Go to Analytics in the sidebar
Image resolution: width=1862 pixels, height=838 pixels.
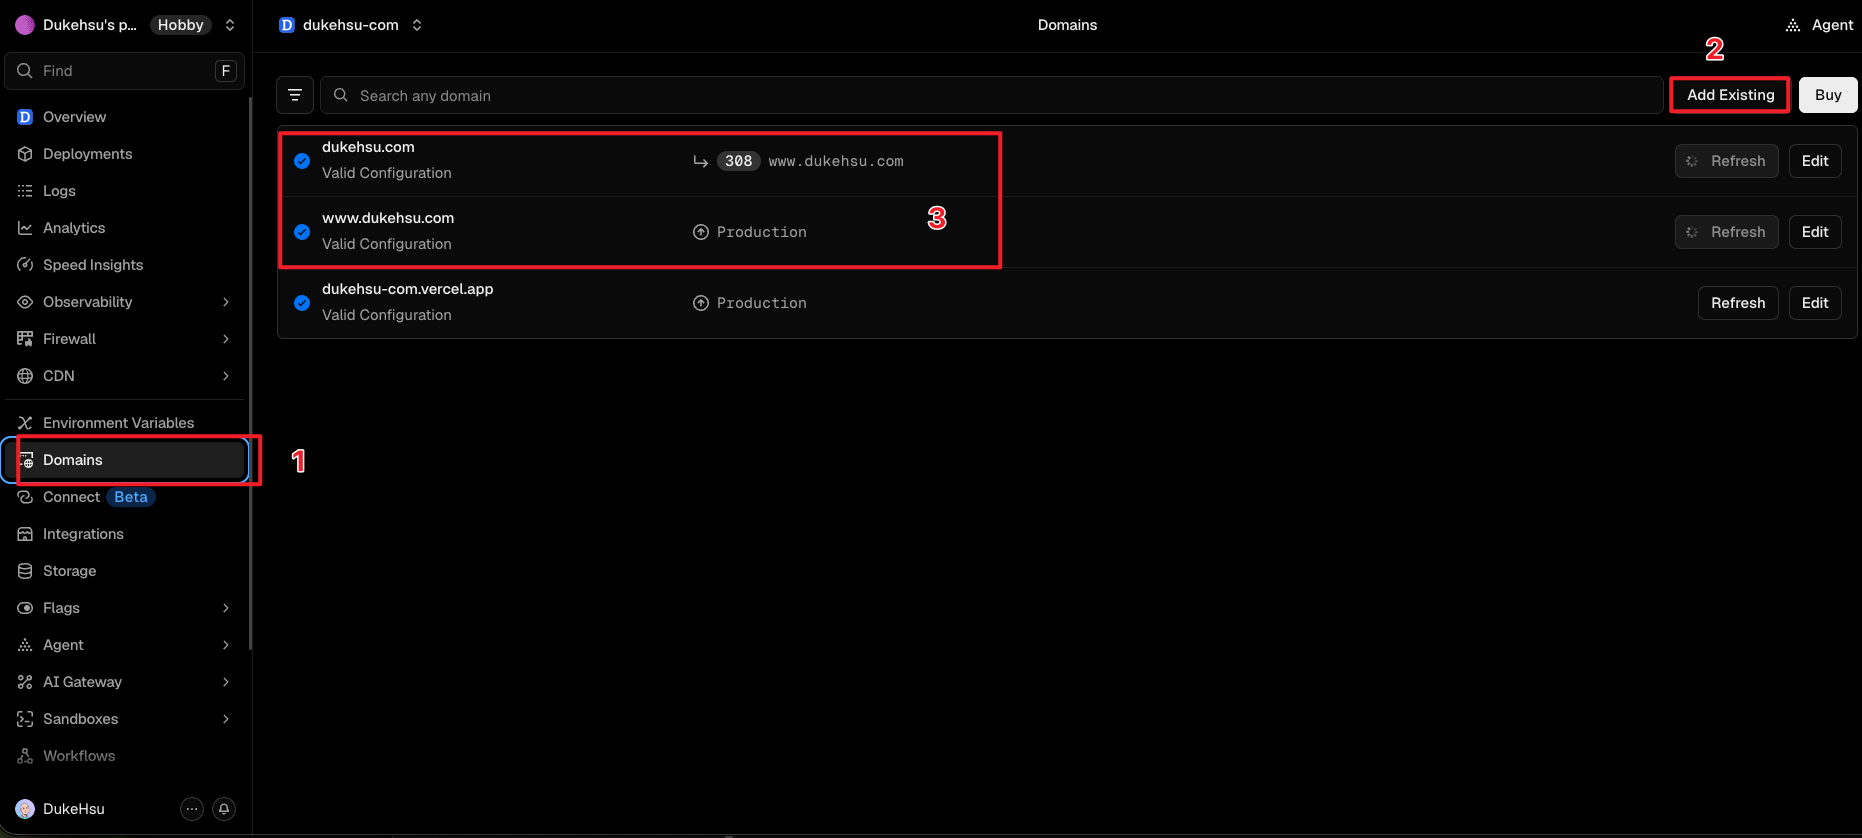tap(125, 228)
